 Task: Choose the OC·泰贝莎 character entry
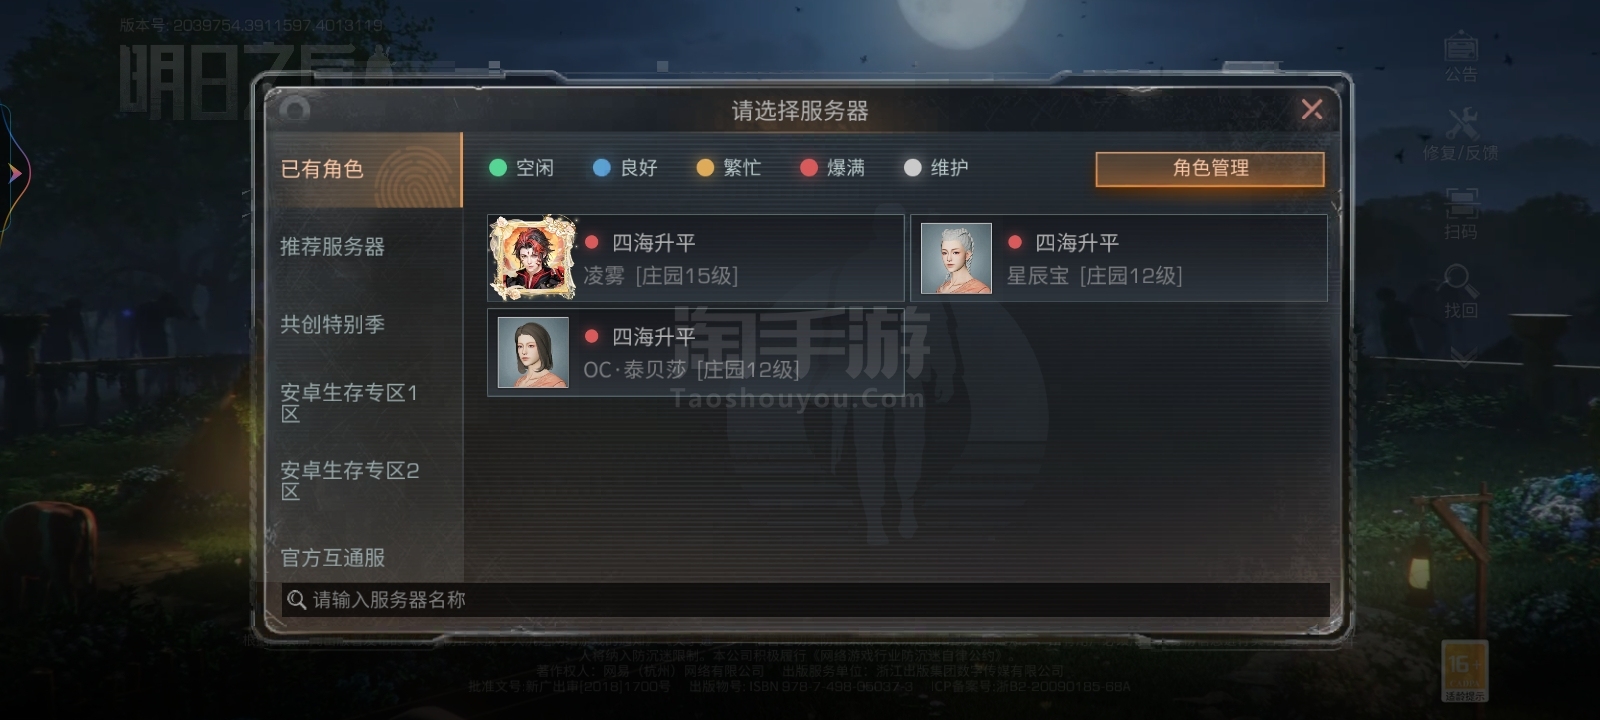coord(695,352)
